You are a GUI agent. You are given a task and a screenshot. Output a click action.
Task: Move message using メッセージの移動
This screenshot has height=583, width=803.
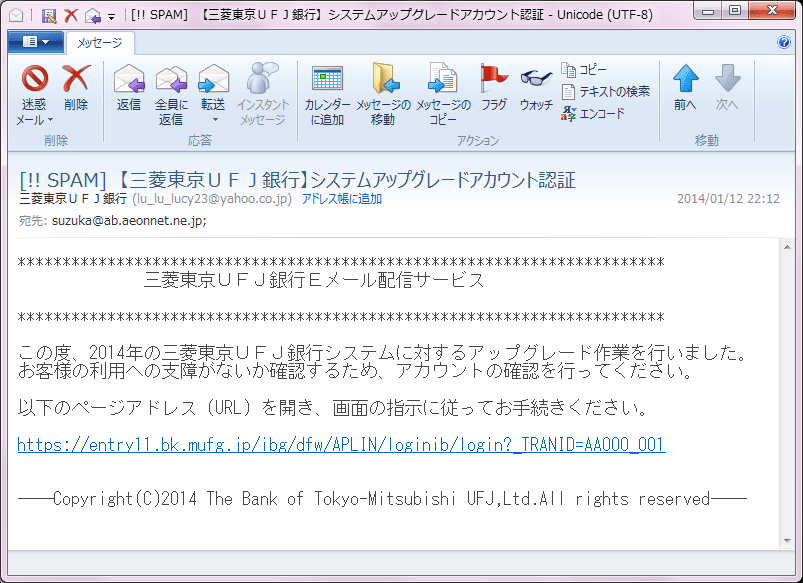(383, 95)
